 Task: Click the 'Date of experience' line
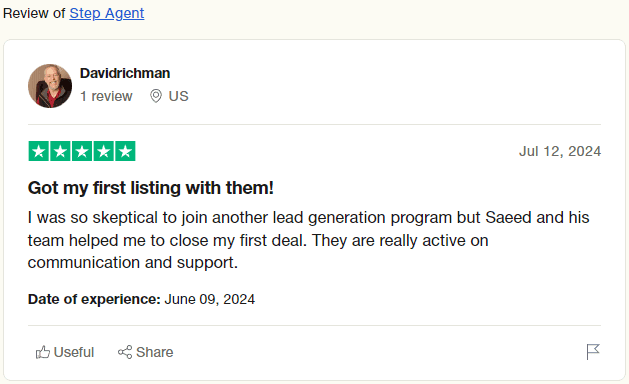tap(141, 299)
